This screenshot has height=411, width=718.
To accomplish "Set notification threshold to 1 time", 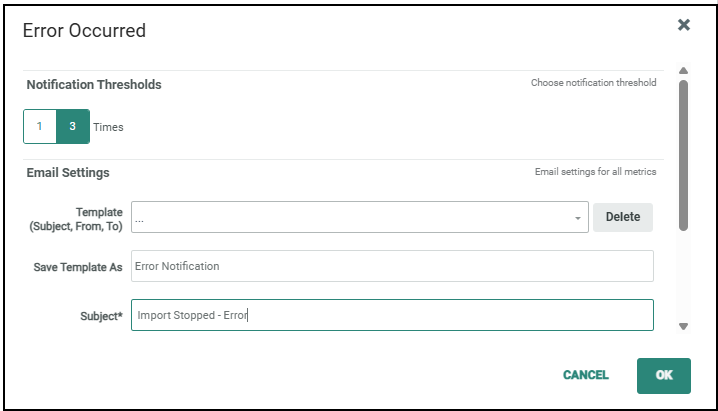I will [x=40, y=127].
